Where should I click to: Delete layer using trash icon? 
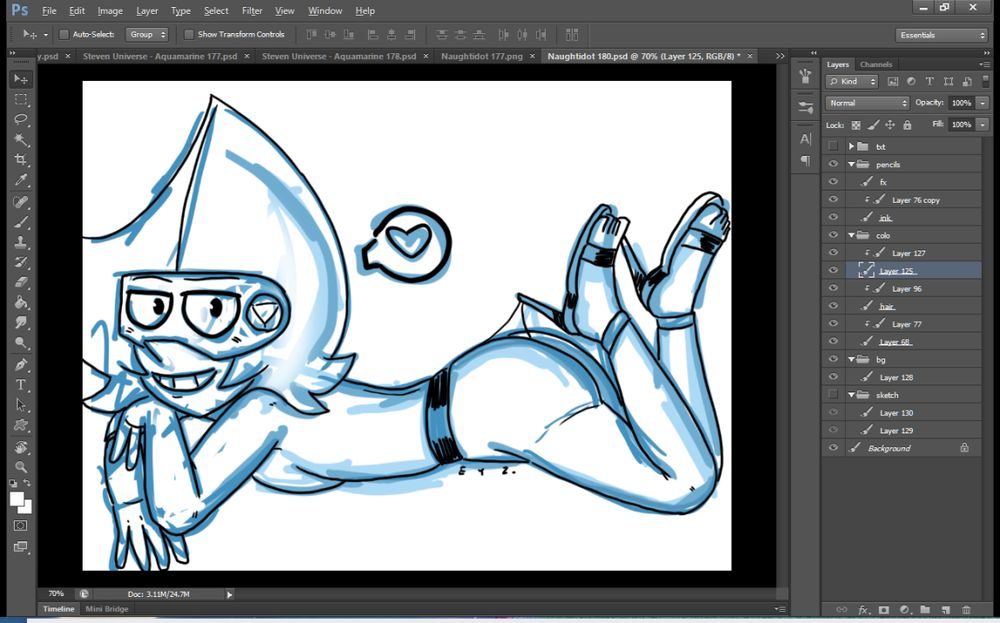[966, 609]
